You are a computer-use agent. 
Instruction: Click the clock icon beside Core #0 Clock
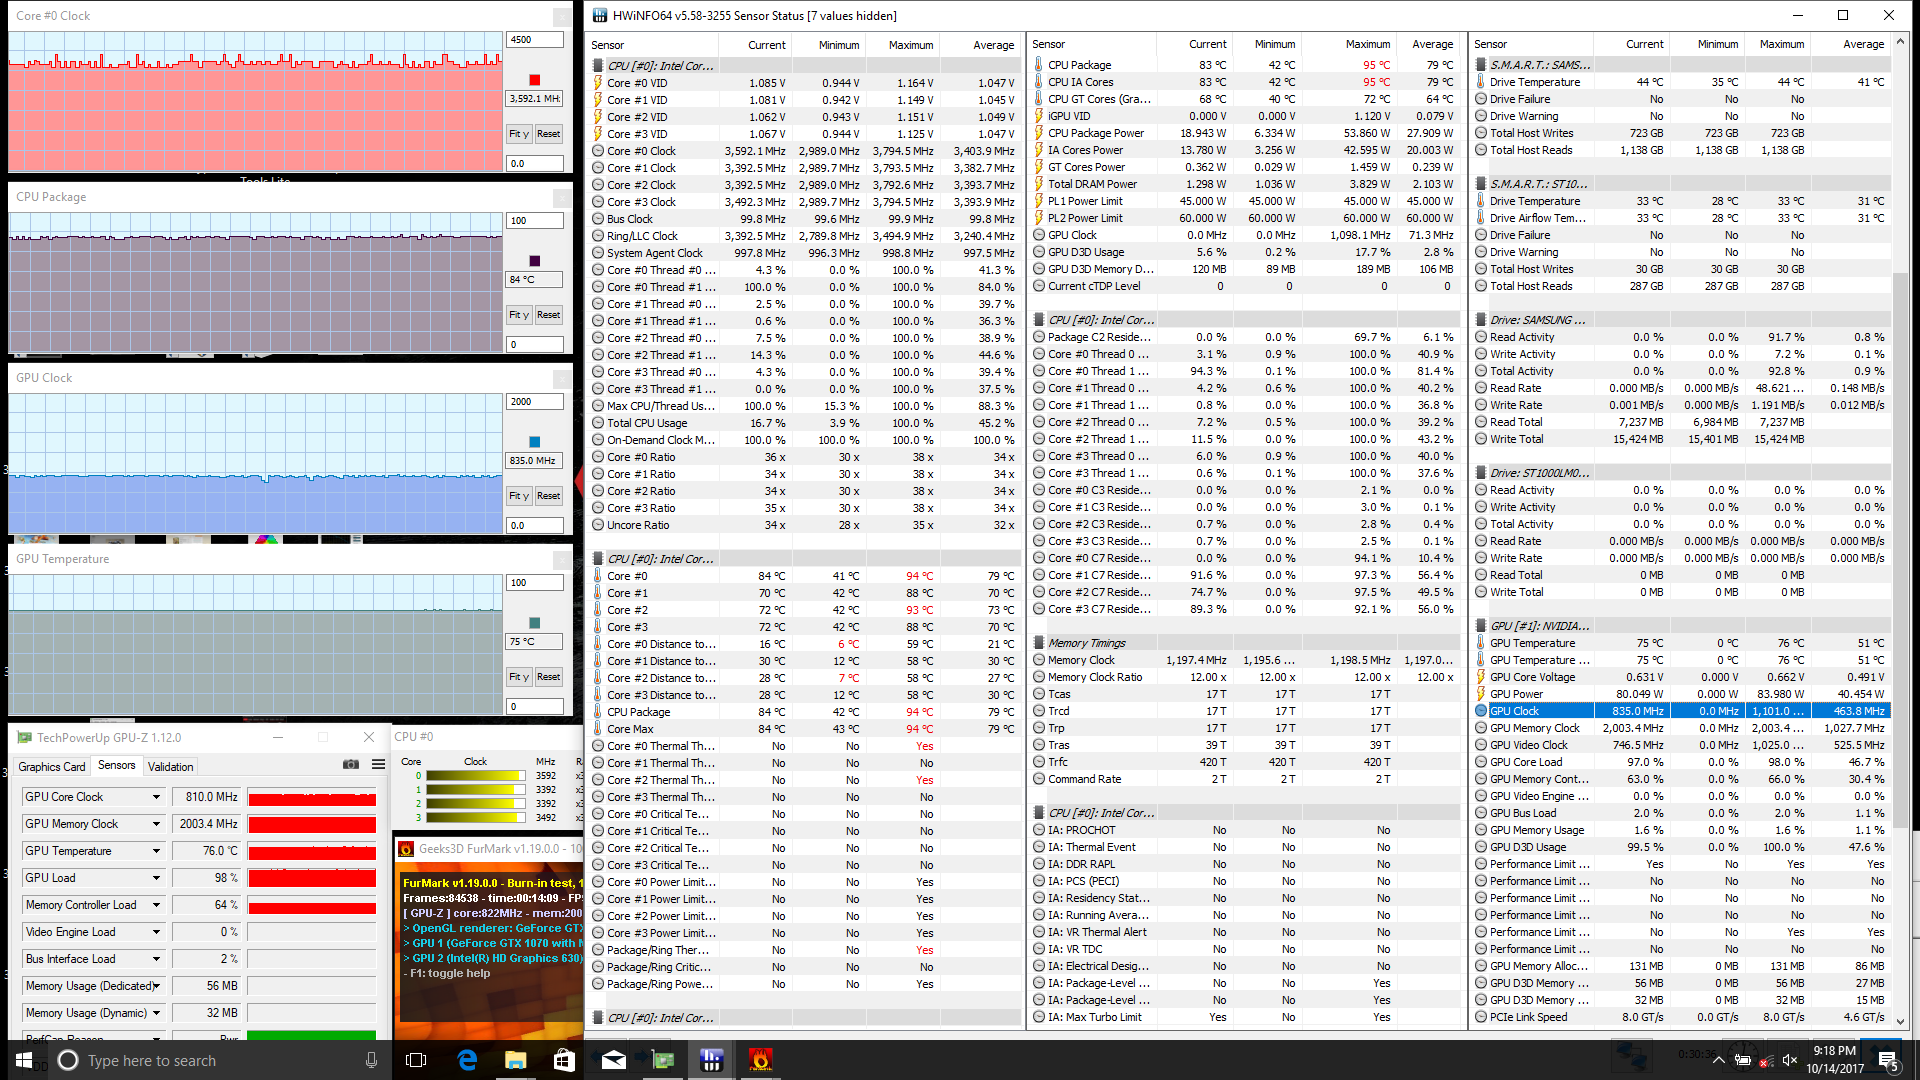click(598, 151)
